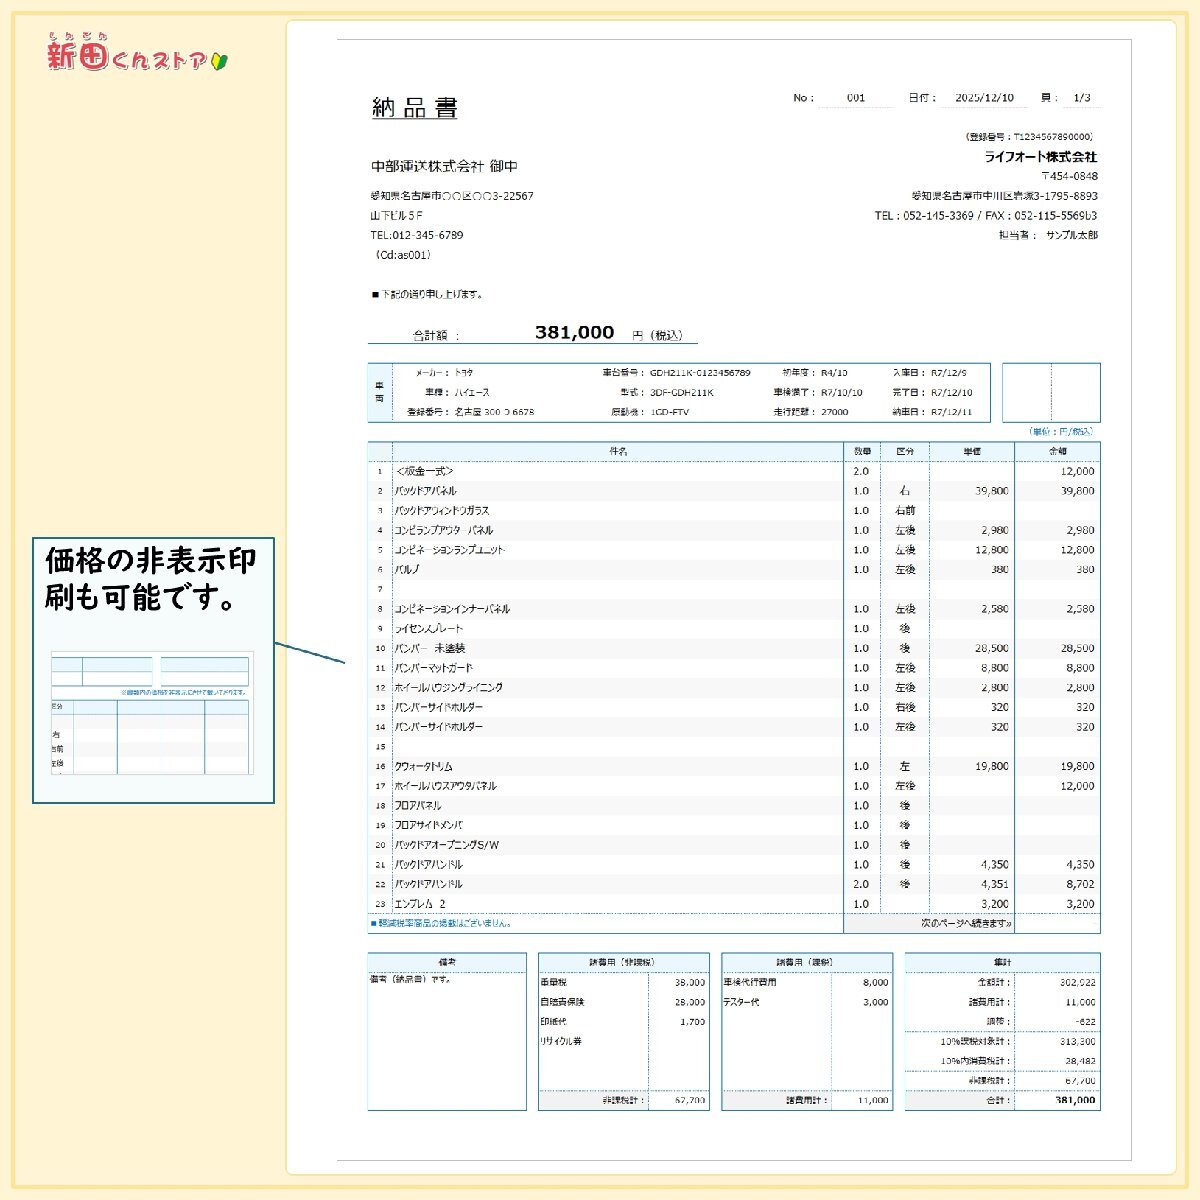1200x1200 pixels.
Task: Click the 10% consumption tax value 28,482
Action: click(1080, 1061)
